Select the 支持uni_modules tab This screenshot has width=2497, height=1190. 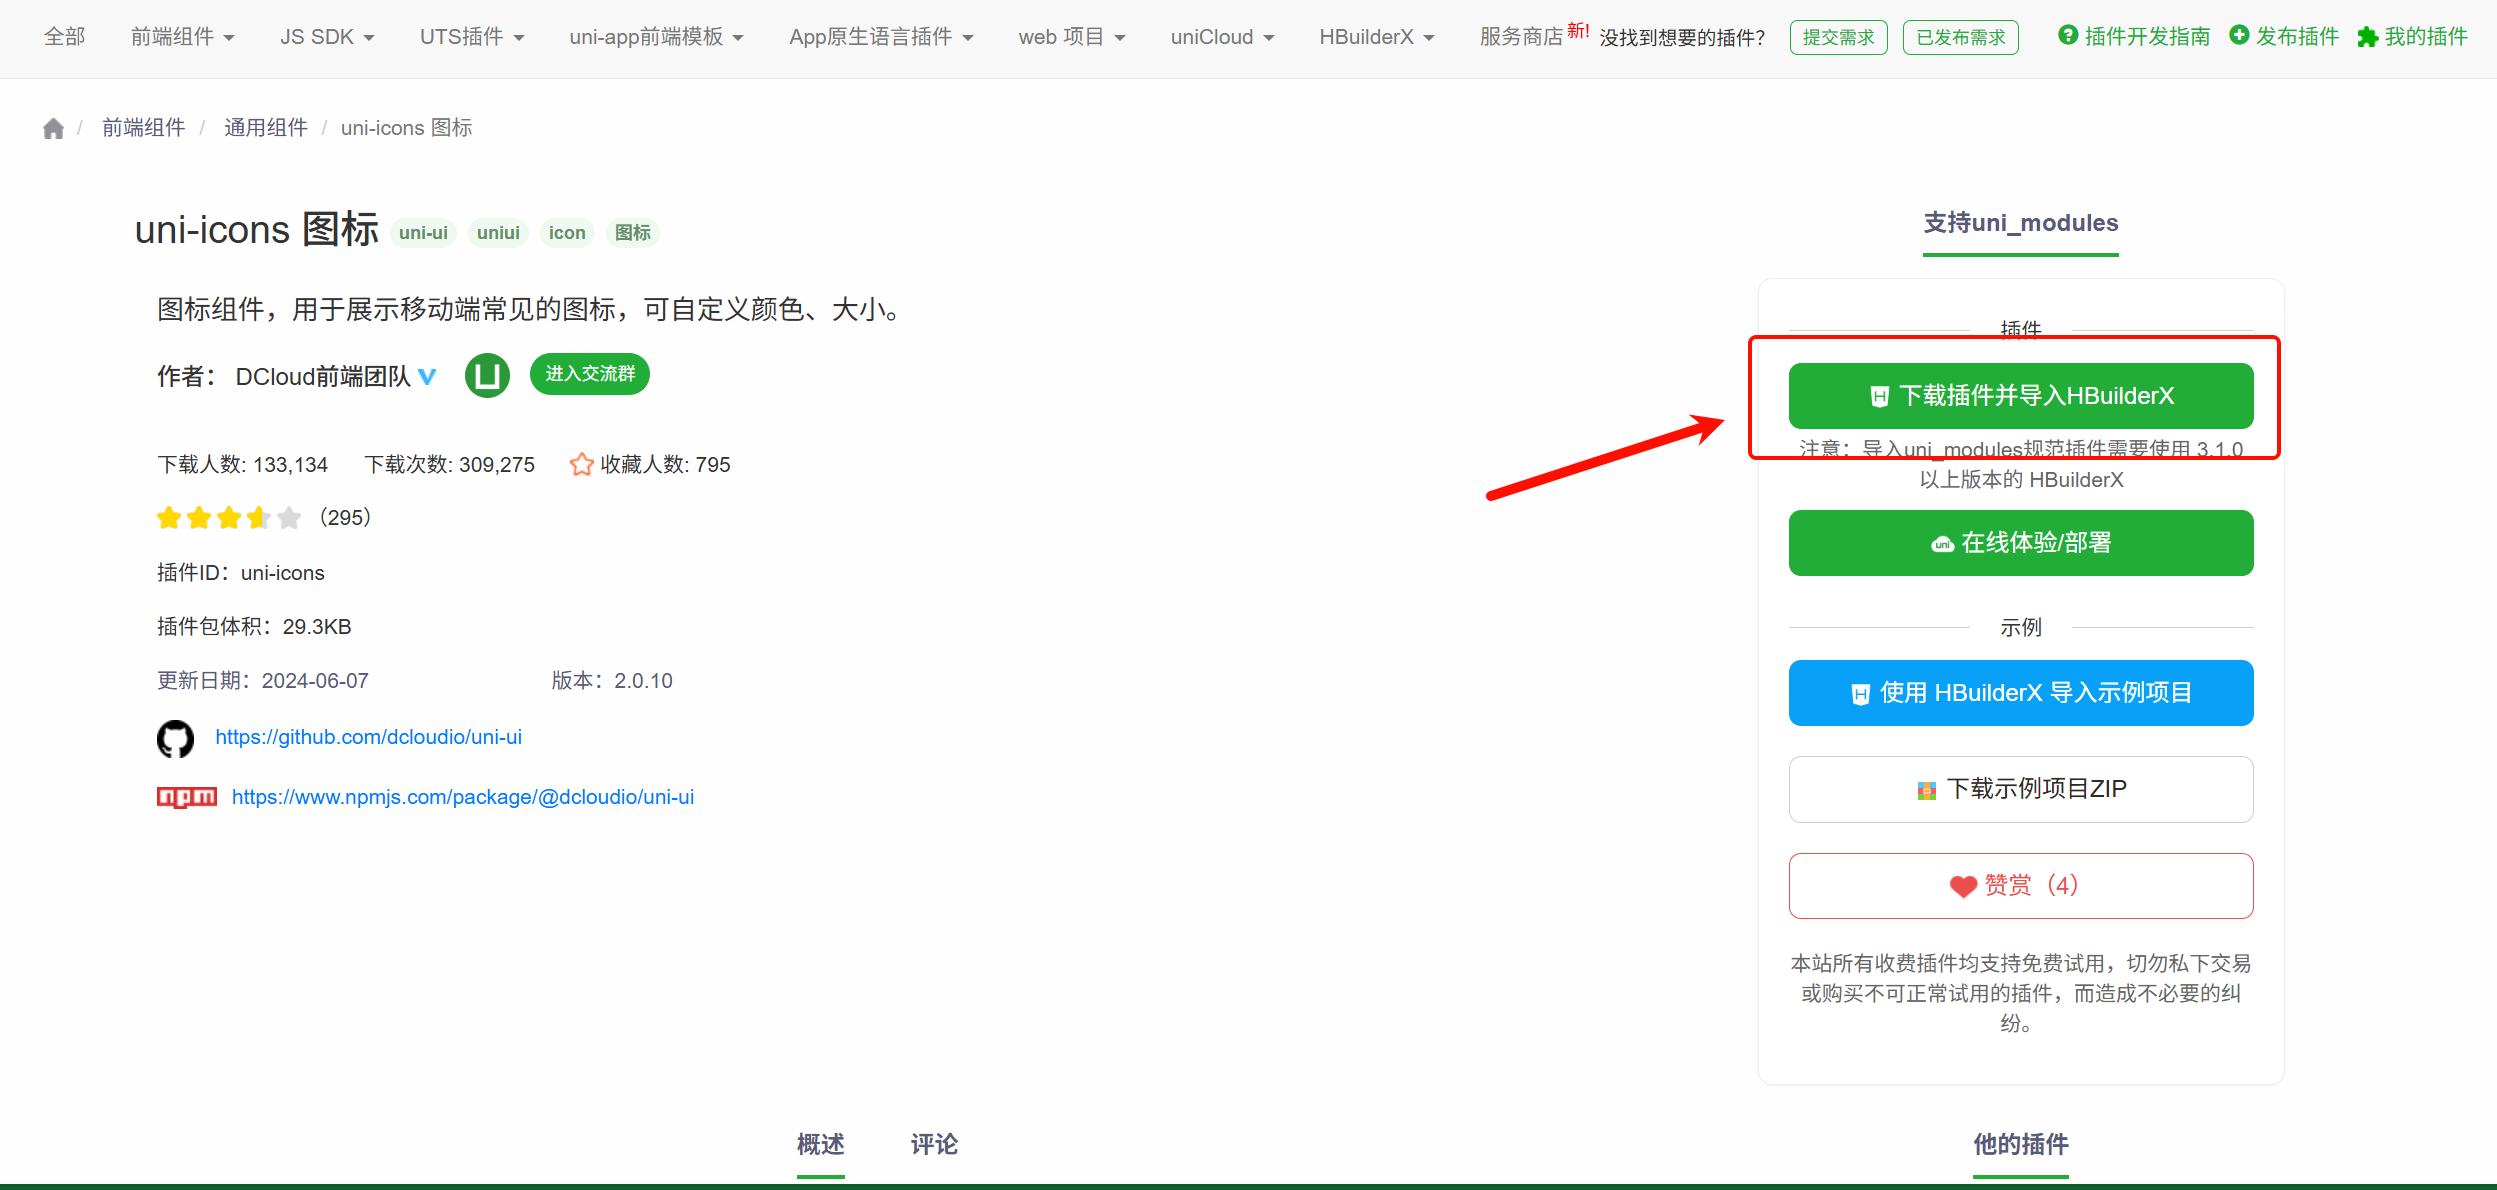pos(2021,223)
